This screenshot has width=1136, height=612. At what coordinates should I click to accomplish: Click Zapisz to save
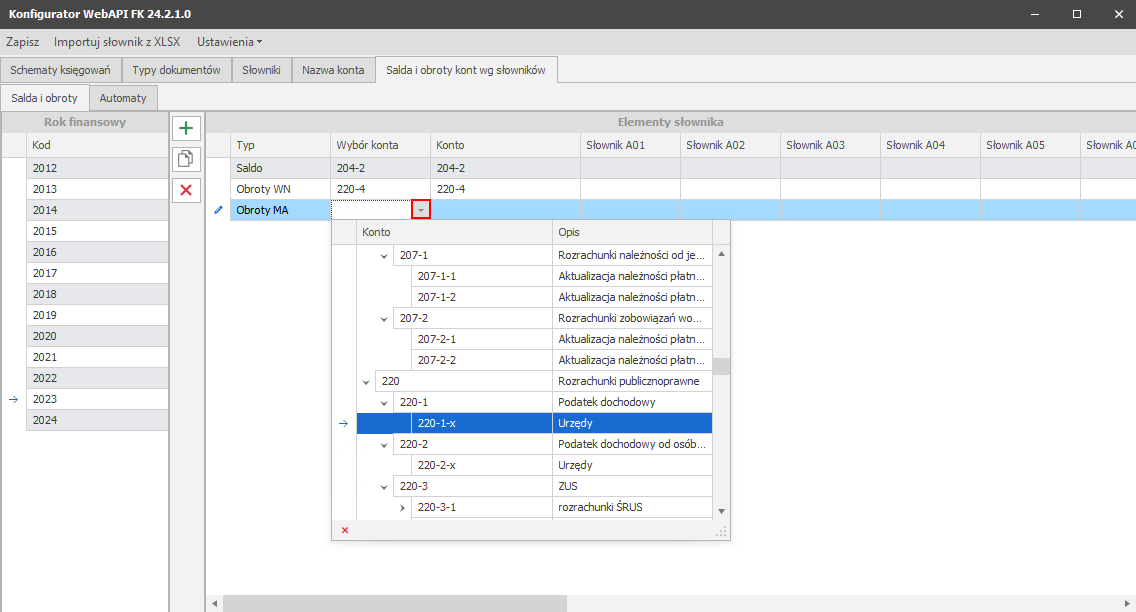tap(22, 42)
